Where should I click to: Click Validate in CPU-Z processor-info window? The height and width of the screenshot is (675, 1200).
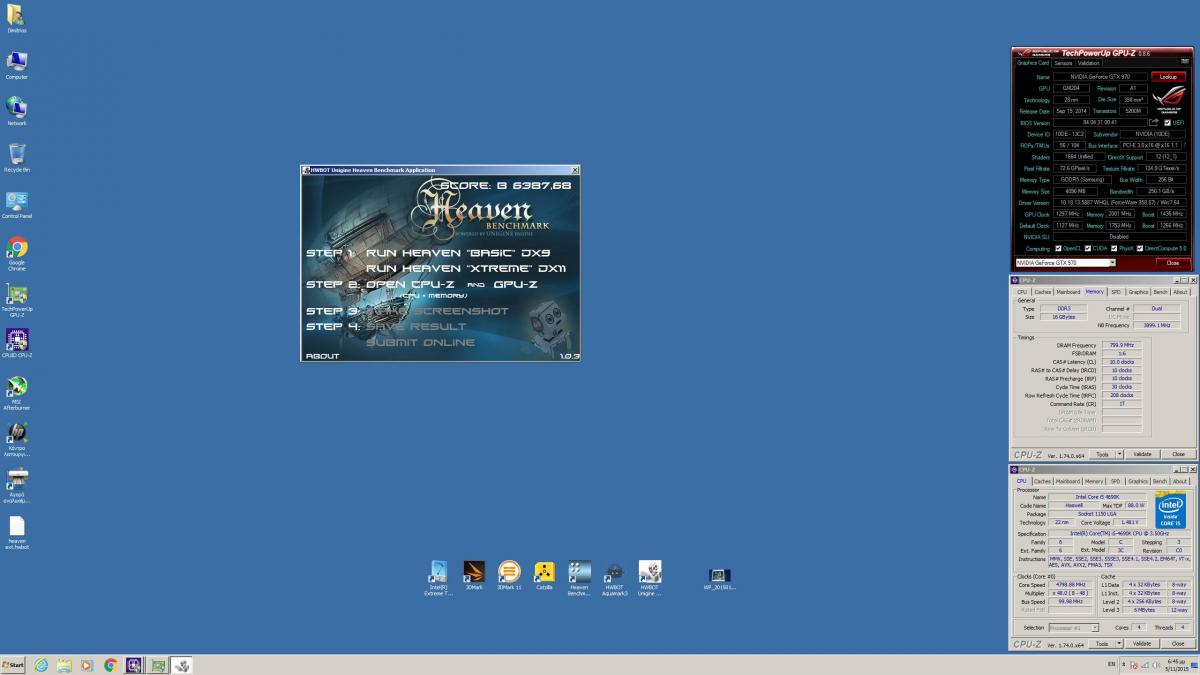(1142, 644)
